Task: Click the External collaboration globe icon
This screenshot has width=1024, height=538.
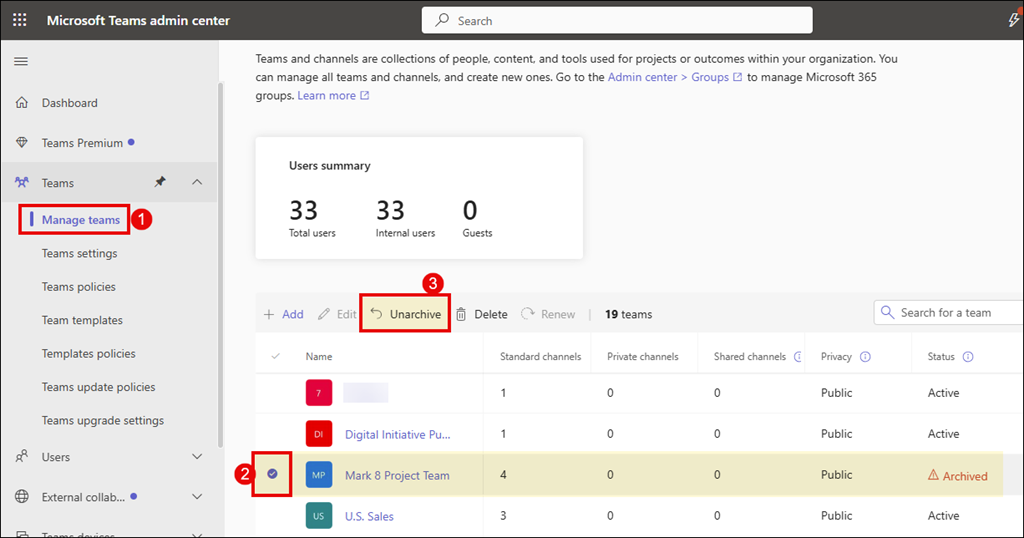Action: click(22, 496)
